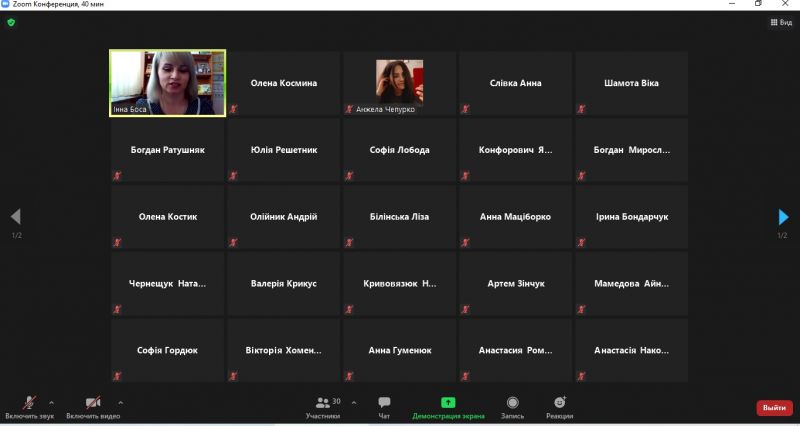Click muted mic icon on Артем Зінчук tile

click(465, 309)
